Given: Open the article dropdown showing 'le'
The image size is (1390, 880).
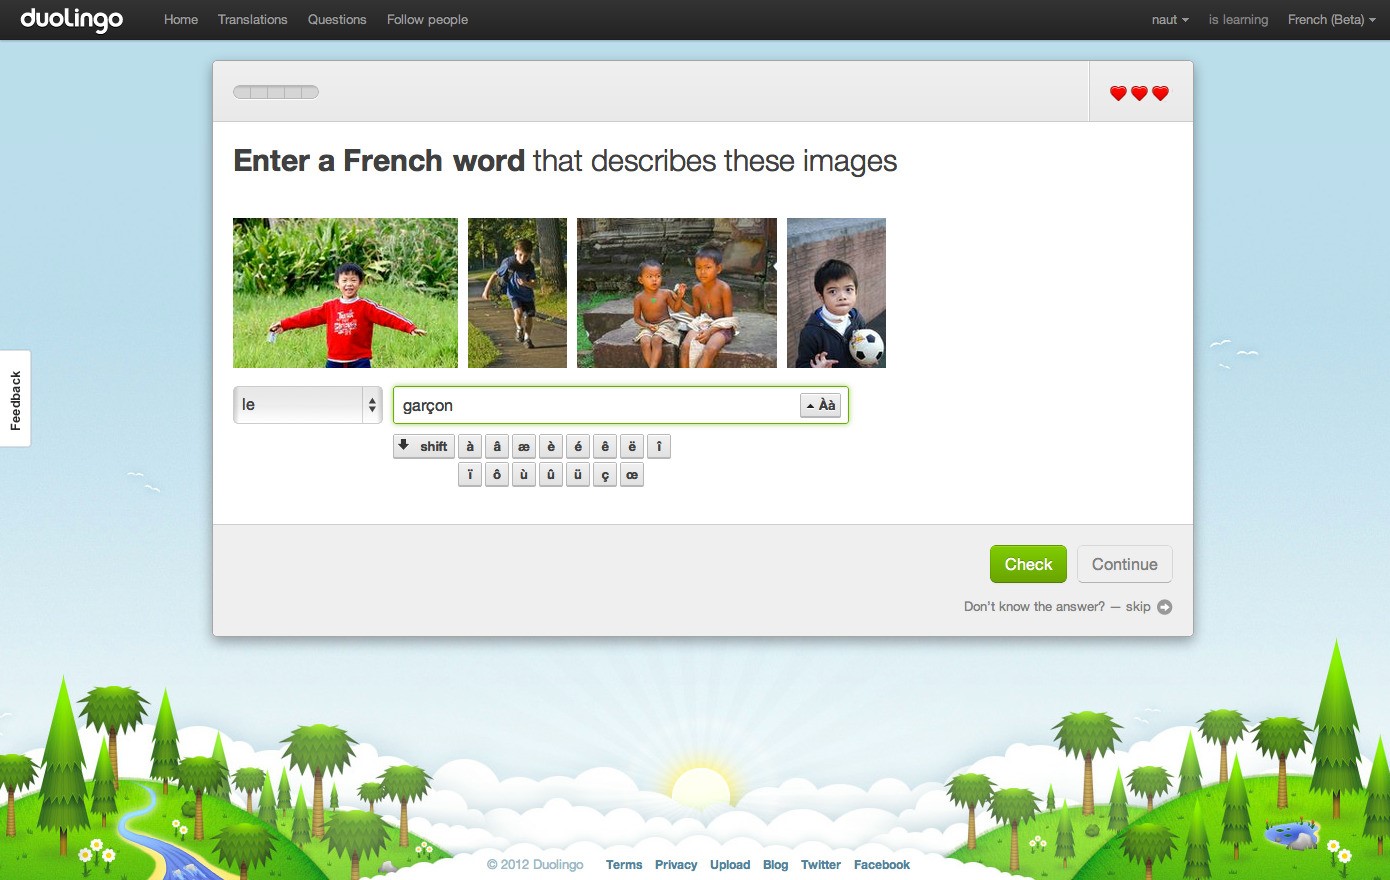Looking at the screenshot, I should [307, 404].
